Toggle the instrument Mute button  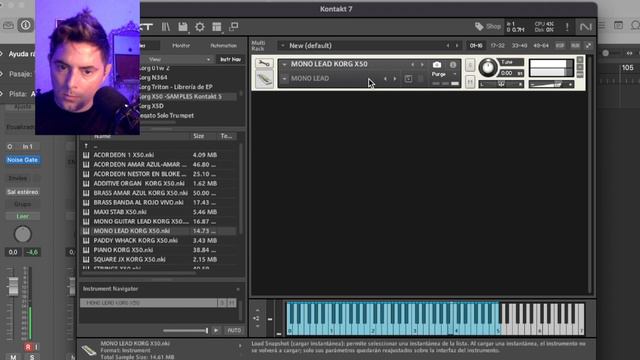click(x=470, y=82)
